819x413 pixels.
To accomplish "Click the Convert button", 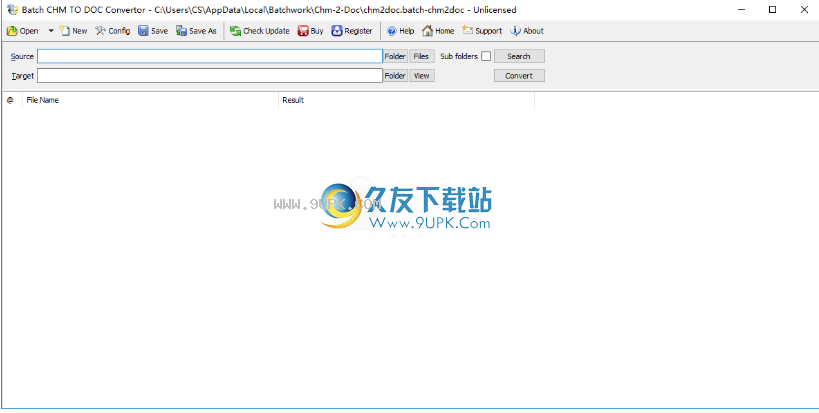I will click(x=519, y=76).
